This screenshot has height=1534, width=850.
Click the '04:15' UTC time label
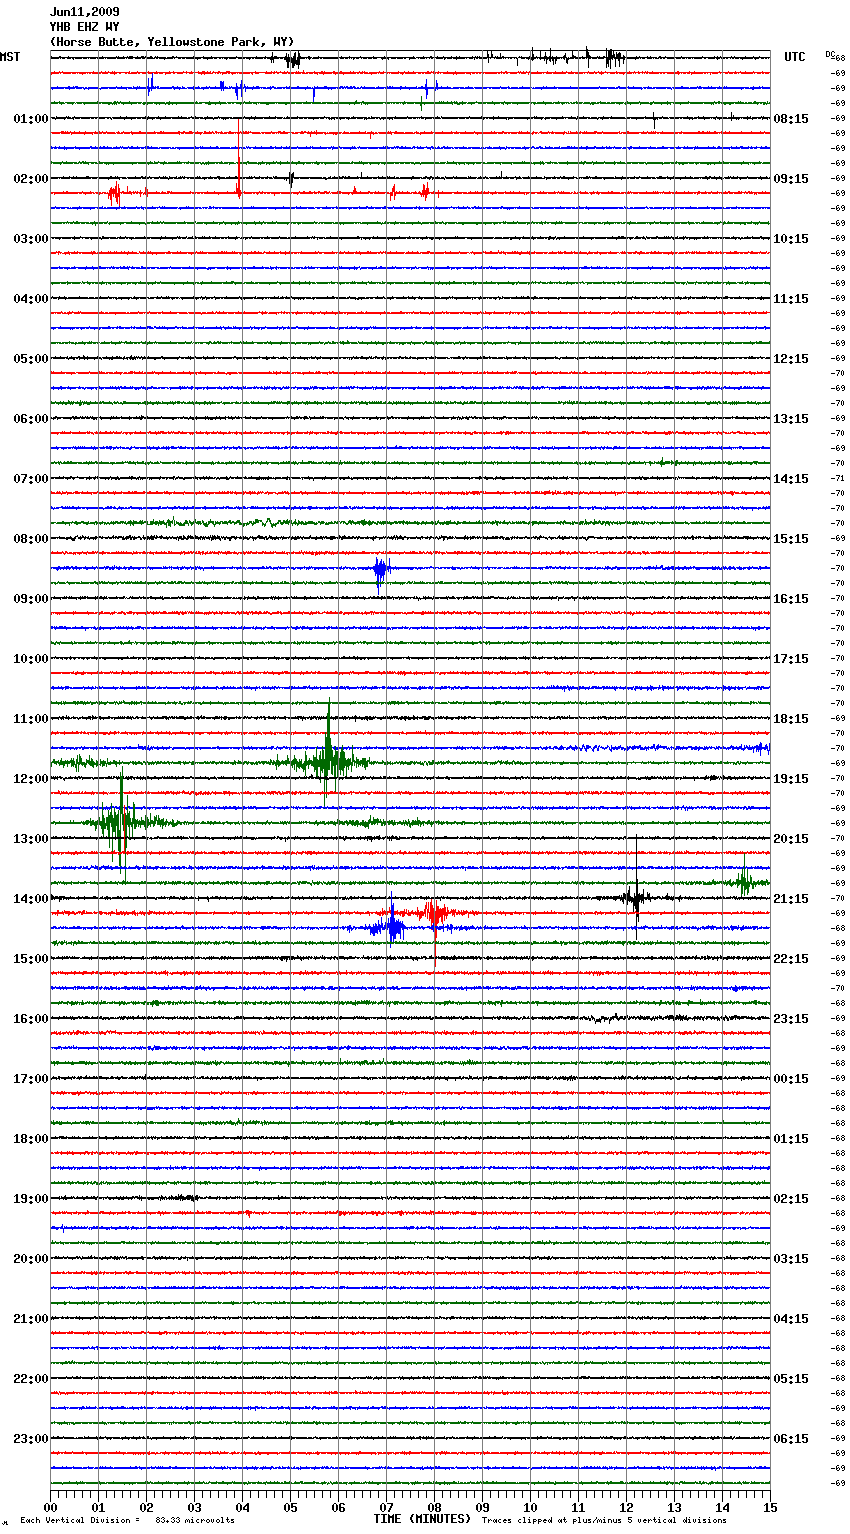click(x=791, y=1319)
